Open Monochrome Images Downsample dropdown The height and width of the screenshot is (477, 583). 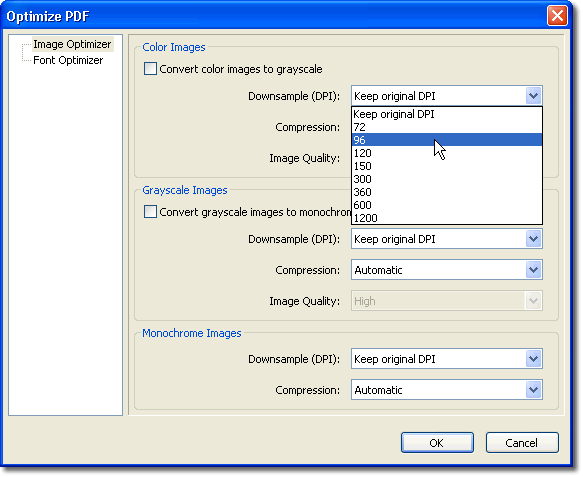(447, 359)
